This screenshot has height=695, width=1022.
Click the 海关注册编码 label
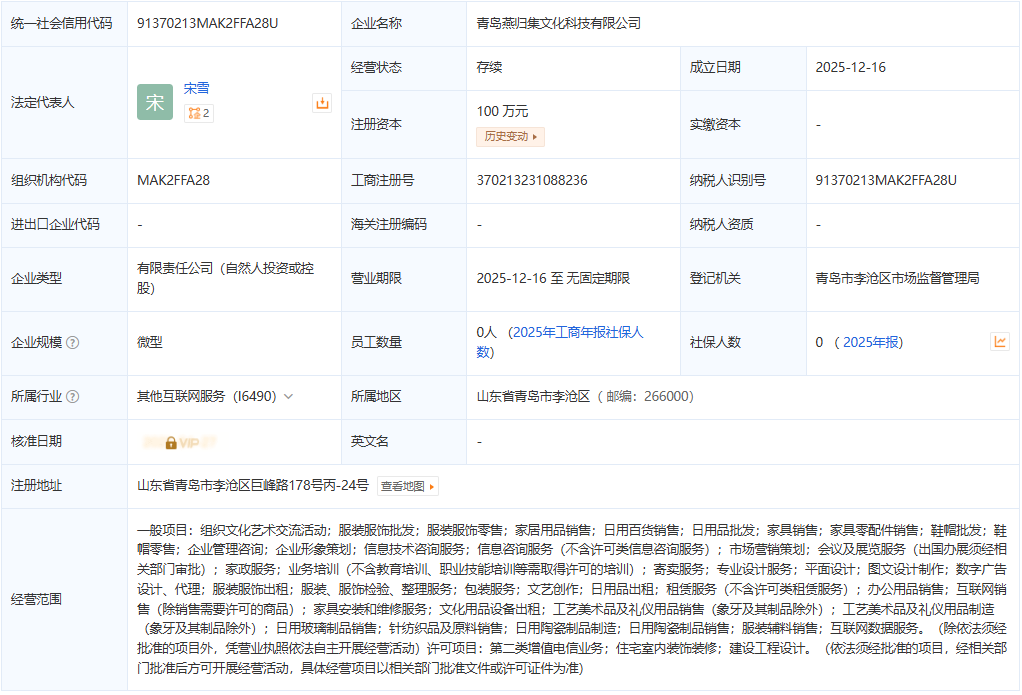pos(388,225)
